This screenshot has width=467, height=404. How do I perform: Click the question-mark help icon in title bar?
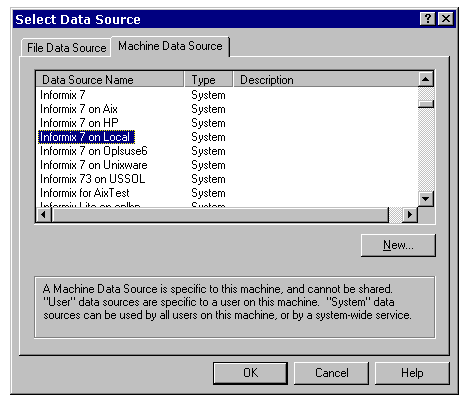428,19
